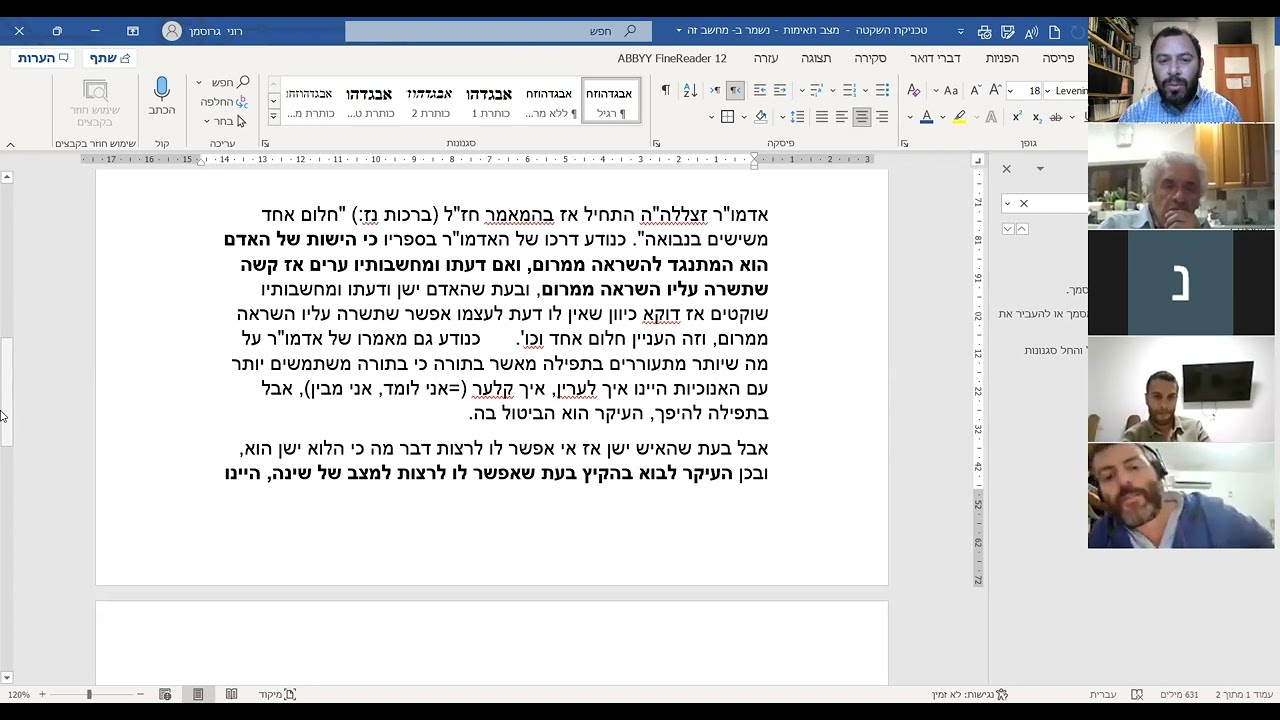Screen dimensions: 1280x720
Task: Toggle show paragraph marks (pilcrow)
Action: [x=666, y=90]
